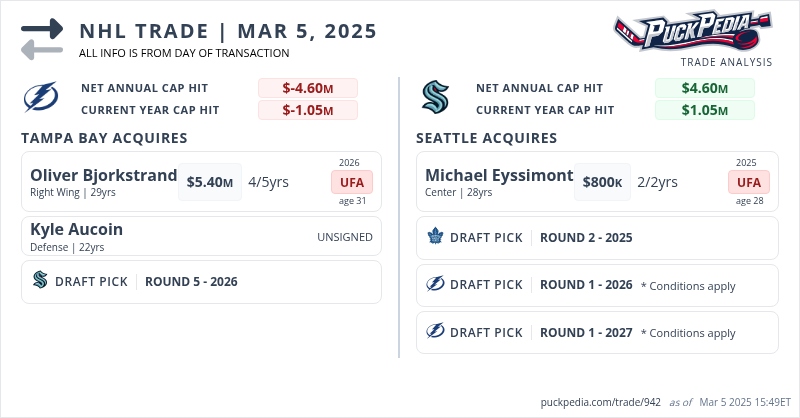This screenshot has width=800, height=418.
Task: Click Tampa Bay net annual cap hit value
Action: click(308, 88)
